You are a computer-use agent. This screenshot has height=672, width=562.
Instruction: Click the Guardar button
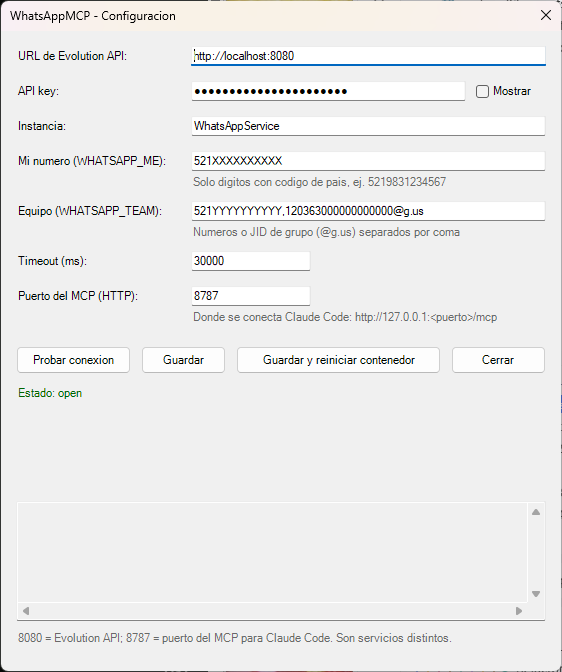pos(183,360)
